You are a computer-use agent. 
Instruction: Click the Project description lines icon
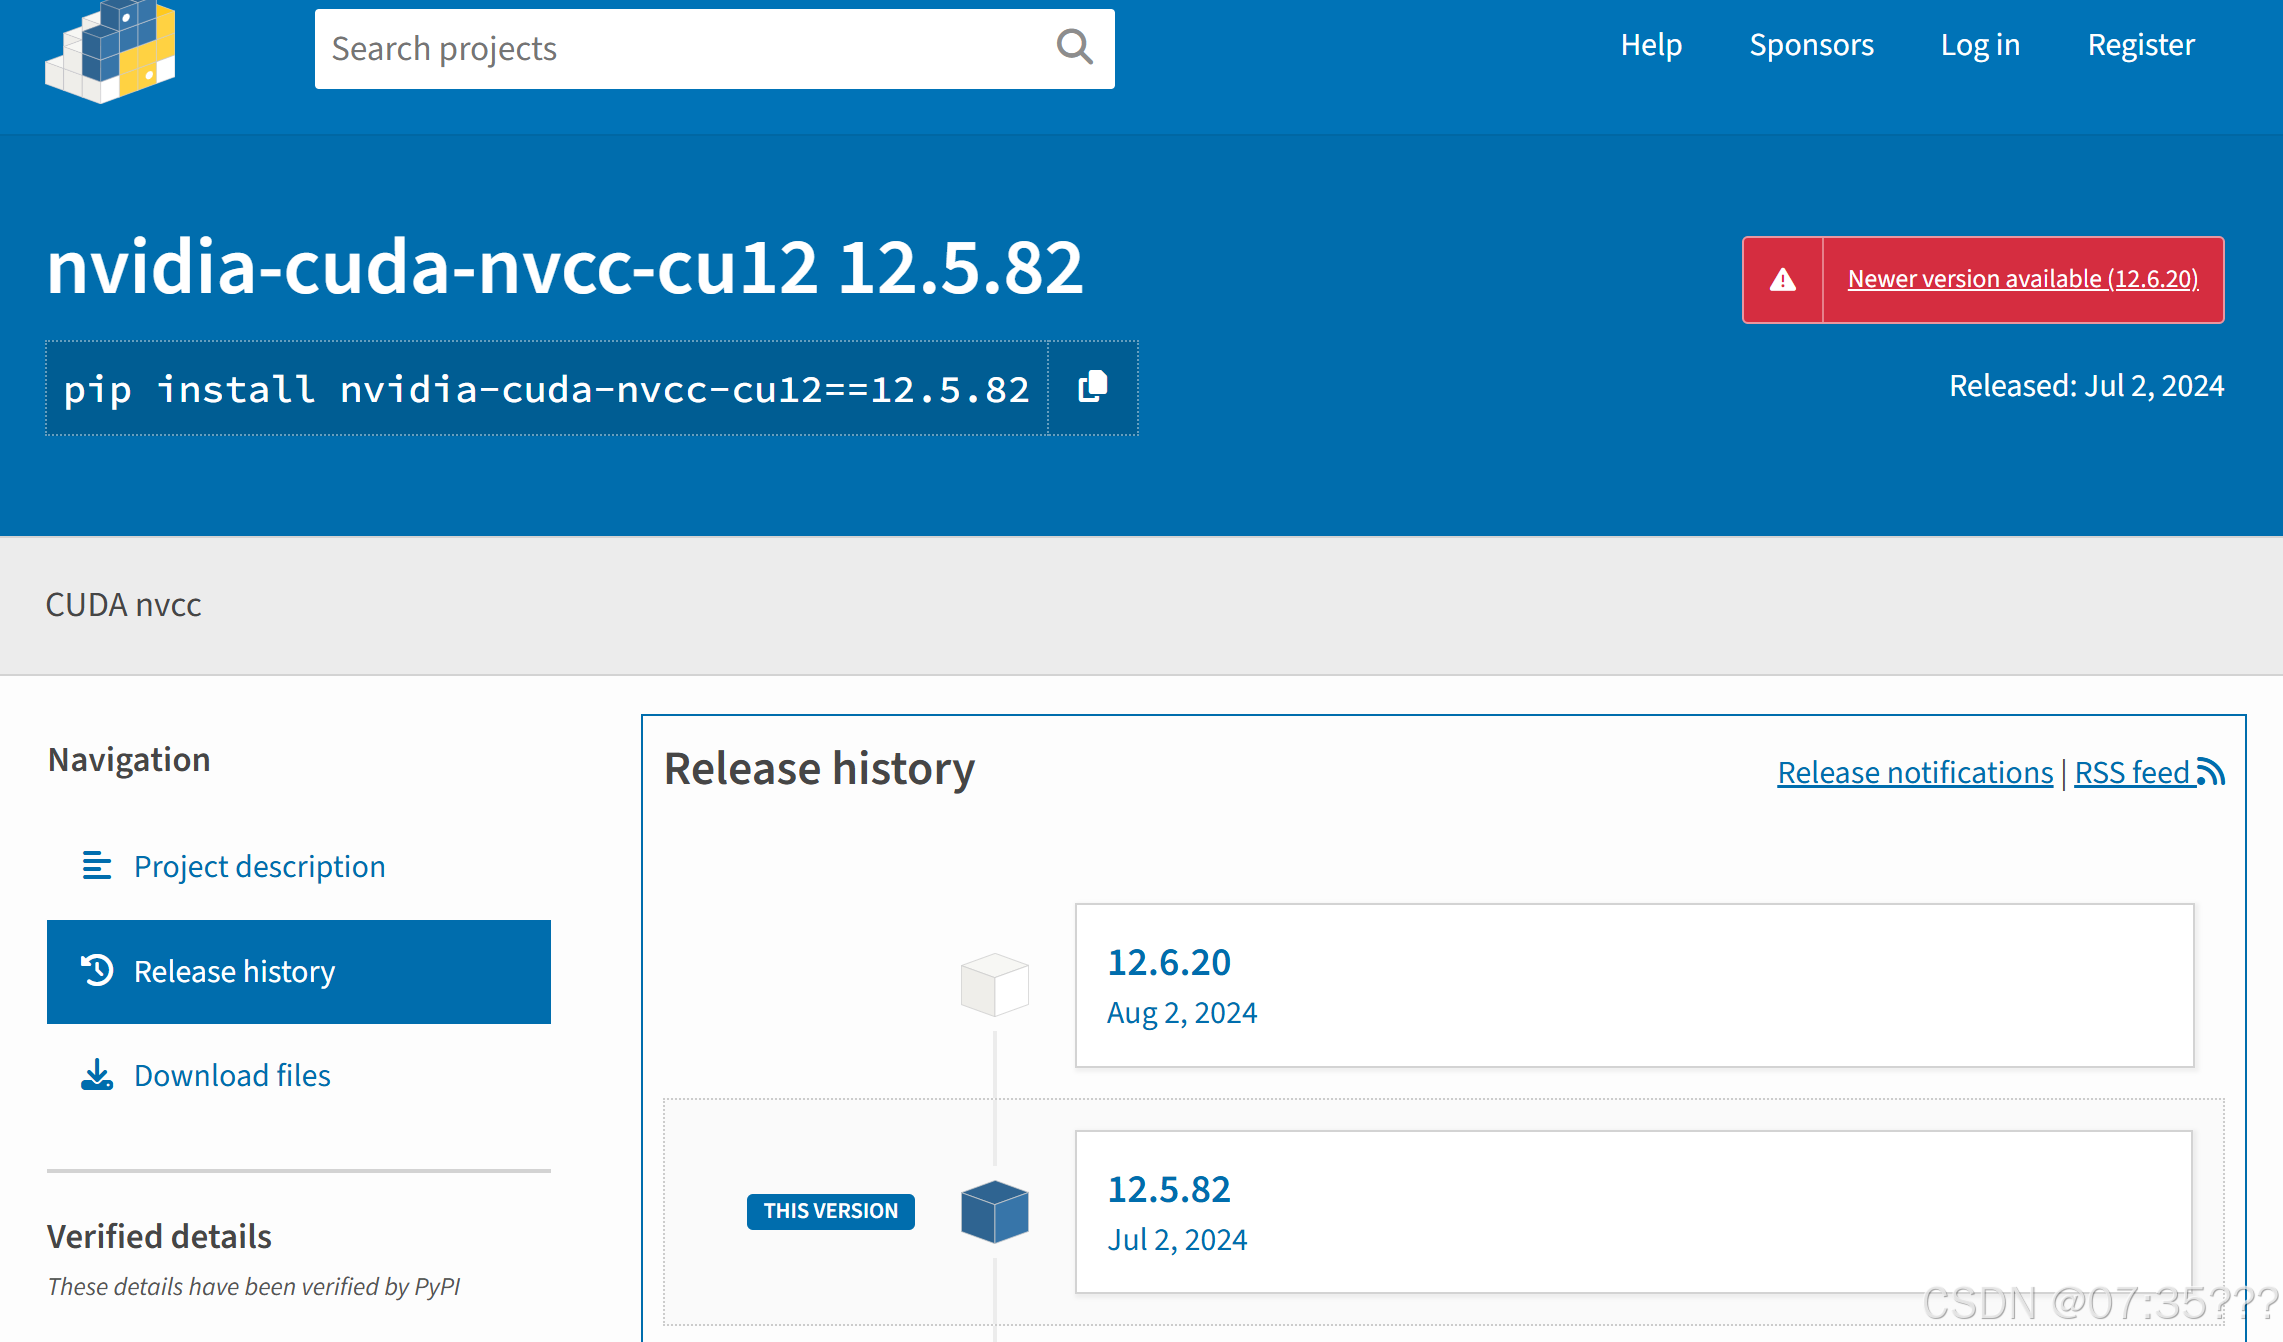(x=97, y=865)
